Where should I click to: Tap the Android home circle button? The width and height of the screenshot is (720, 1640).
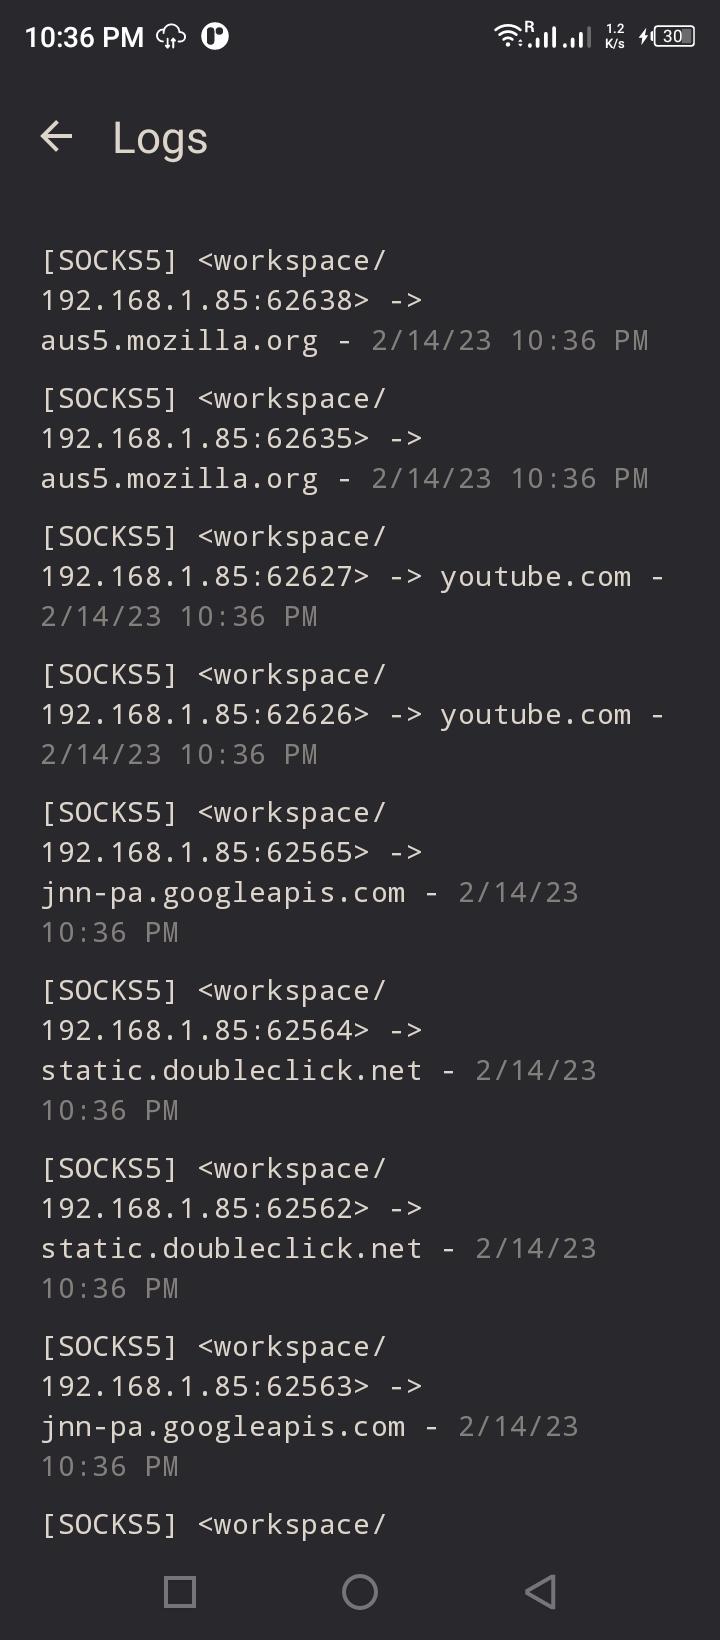(x=360, y=1591)
